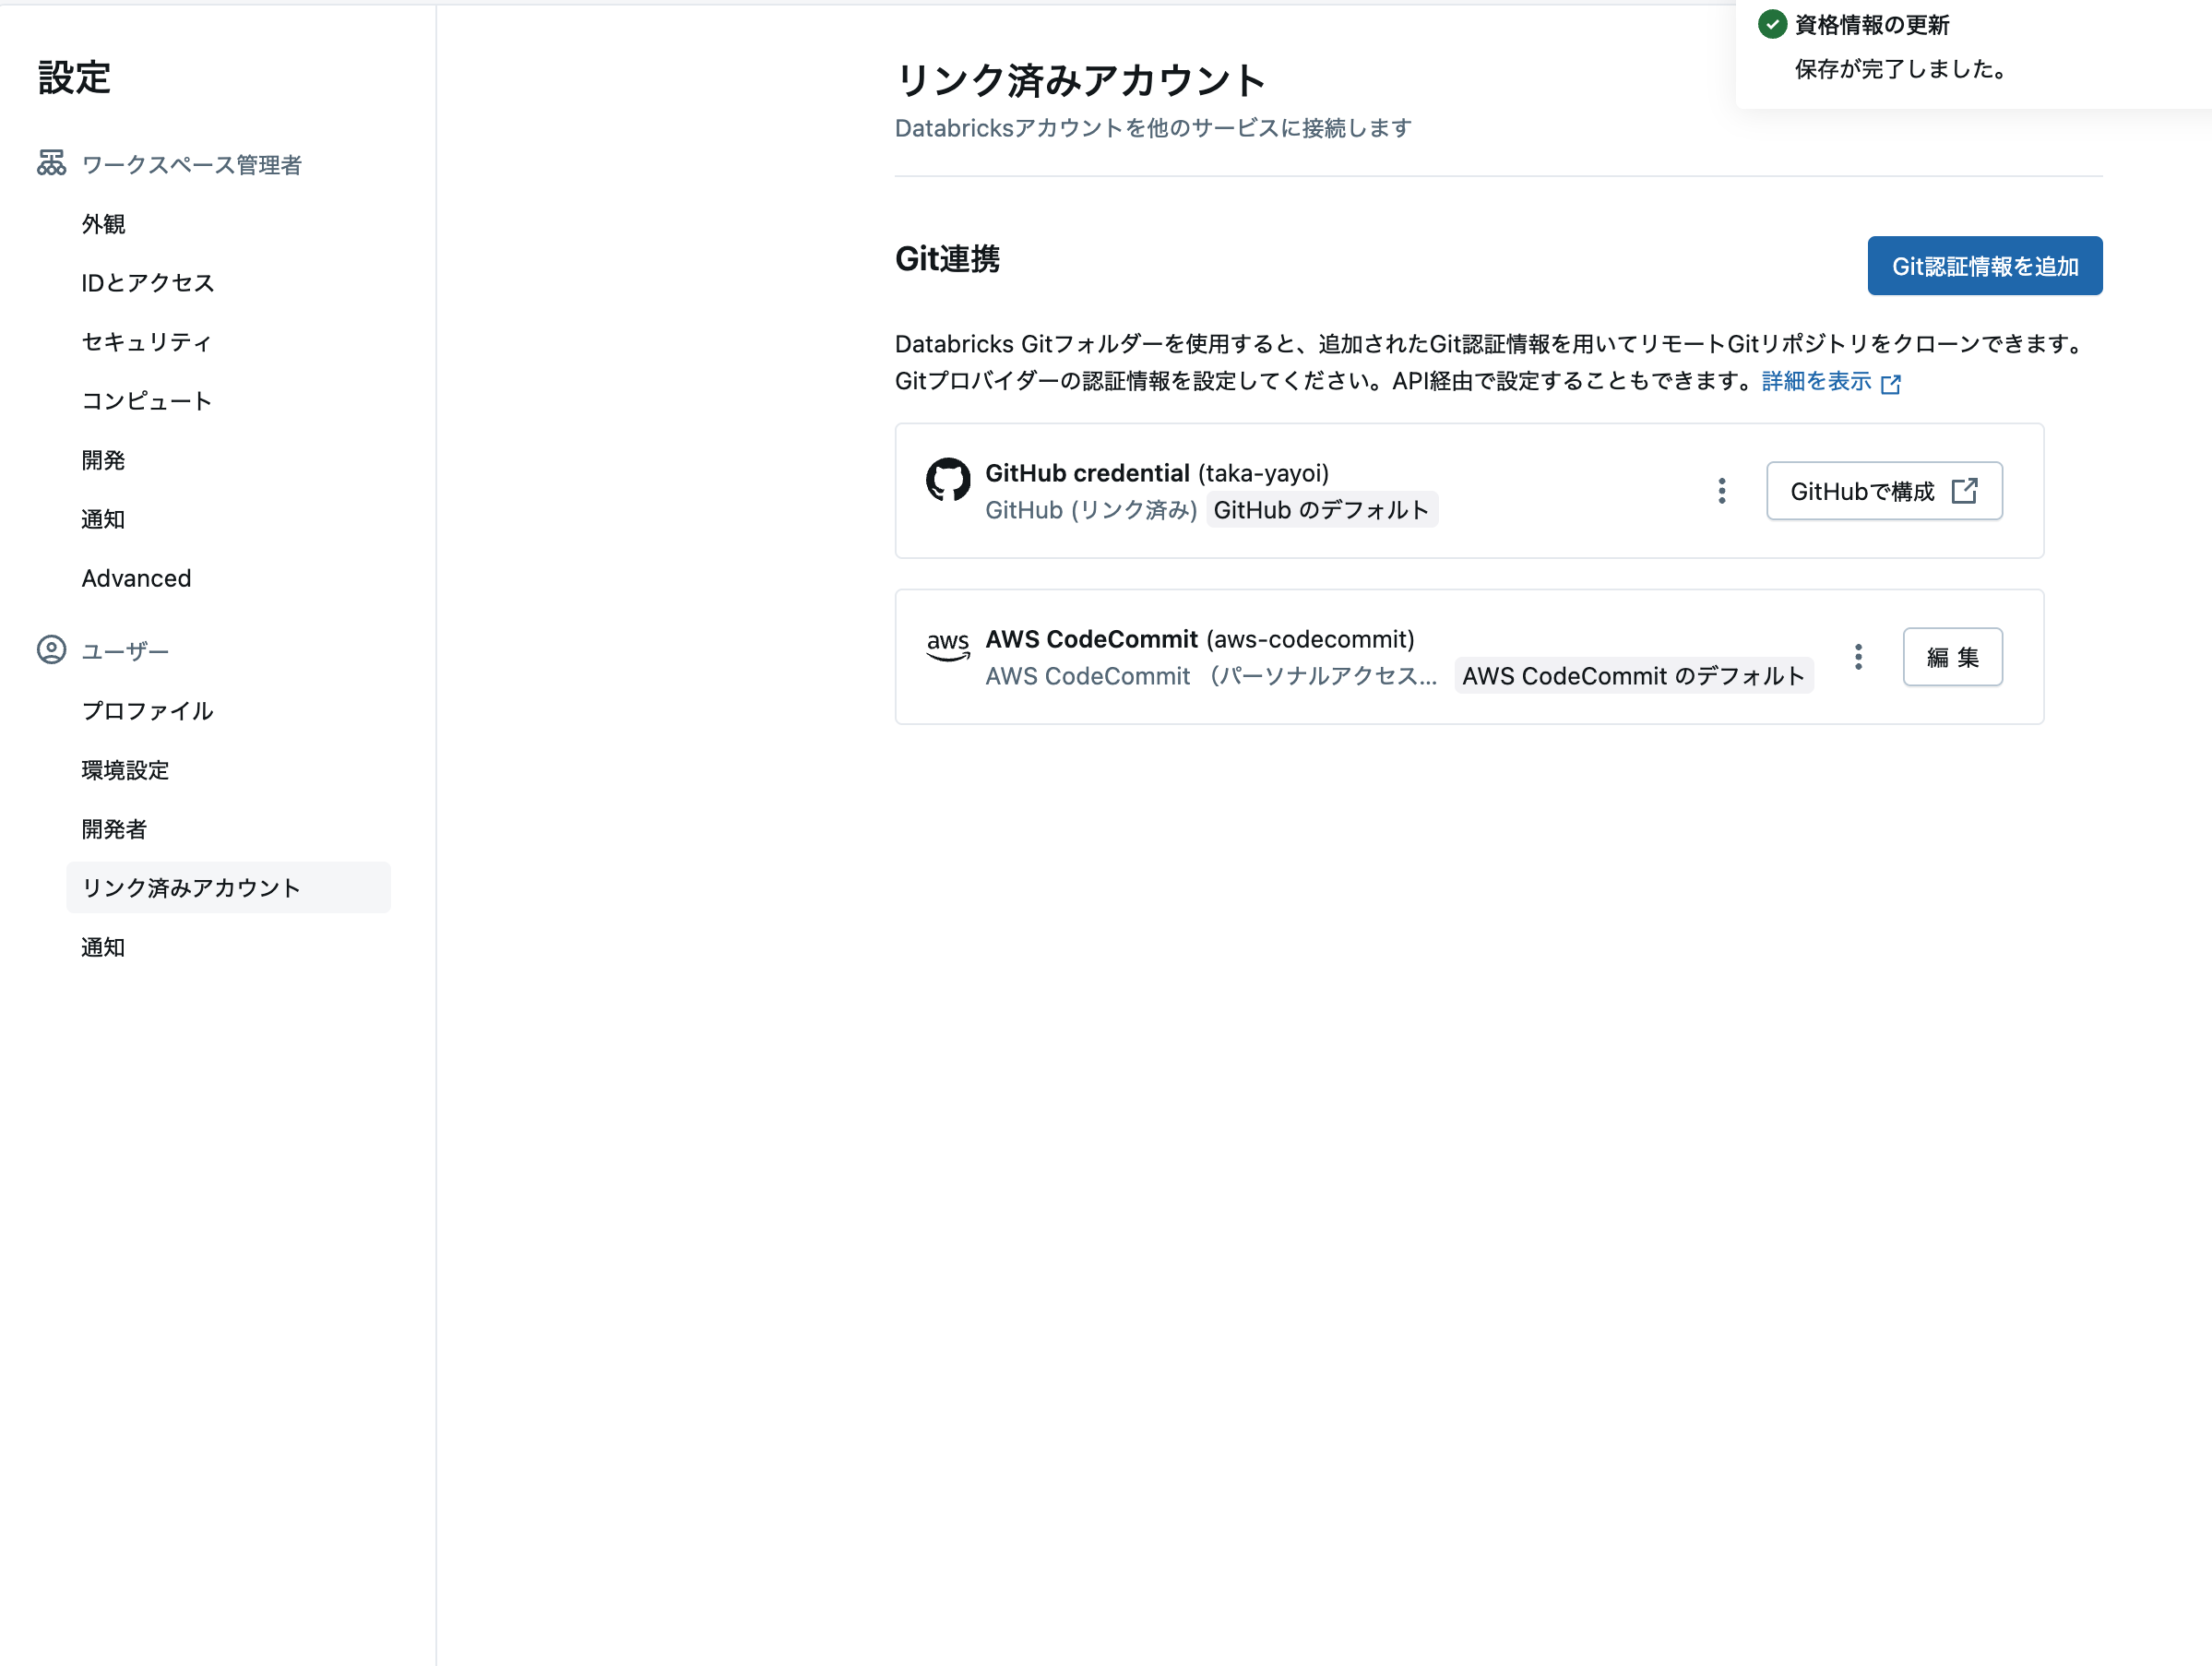
Task: Click the AWS logo icon
Action: [947, 646]
